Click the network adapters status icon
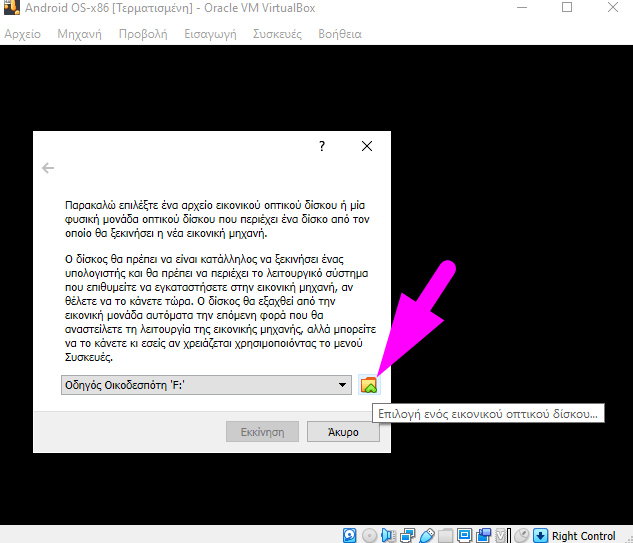This screenshot has width=633, height=543. (407, 536)
